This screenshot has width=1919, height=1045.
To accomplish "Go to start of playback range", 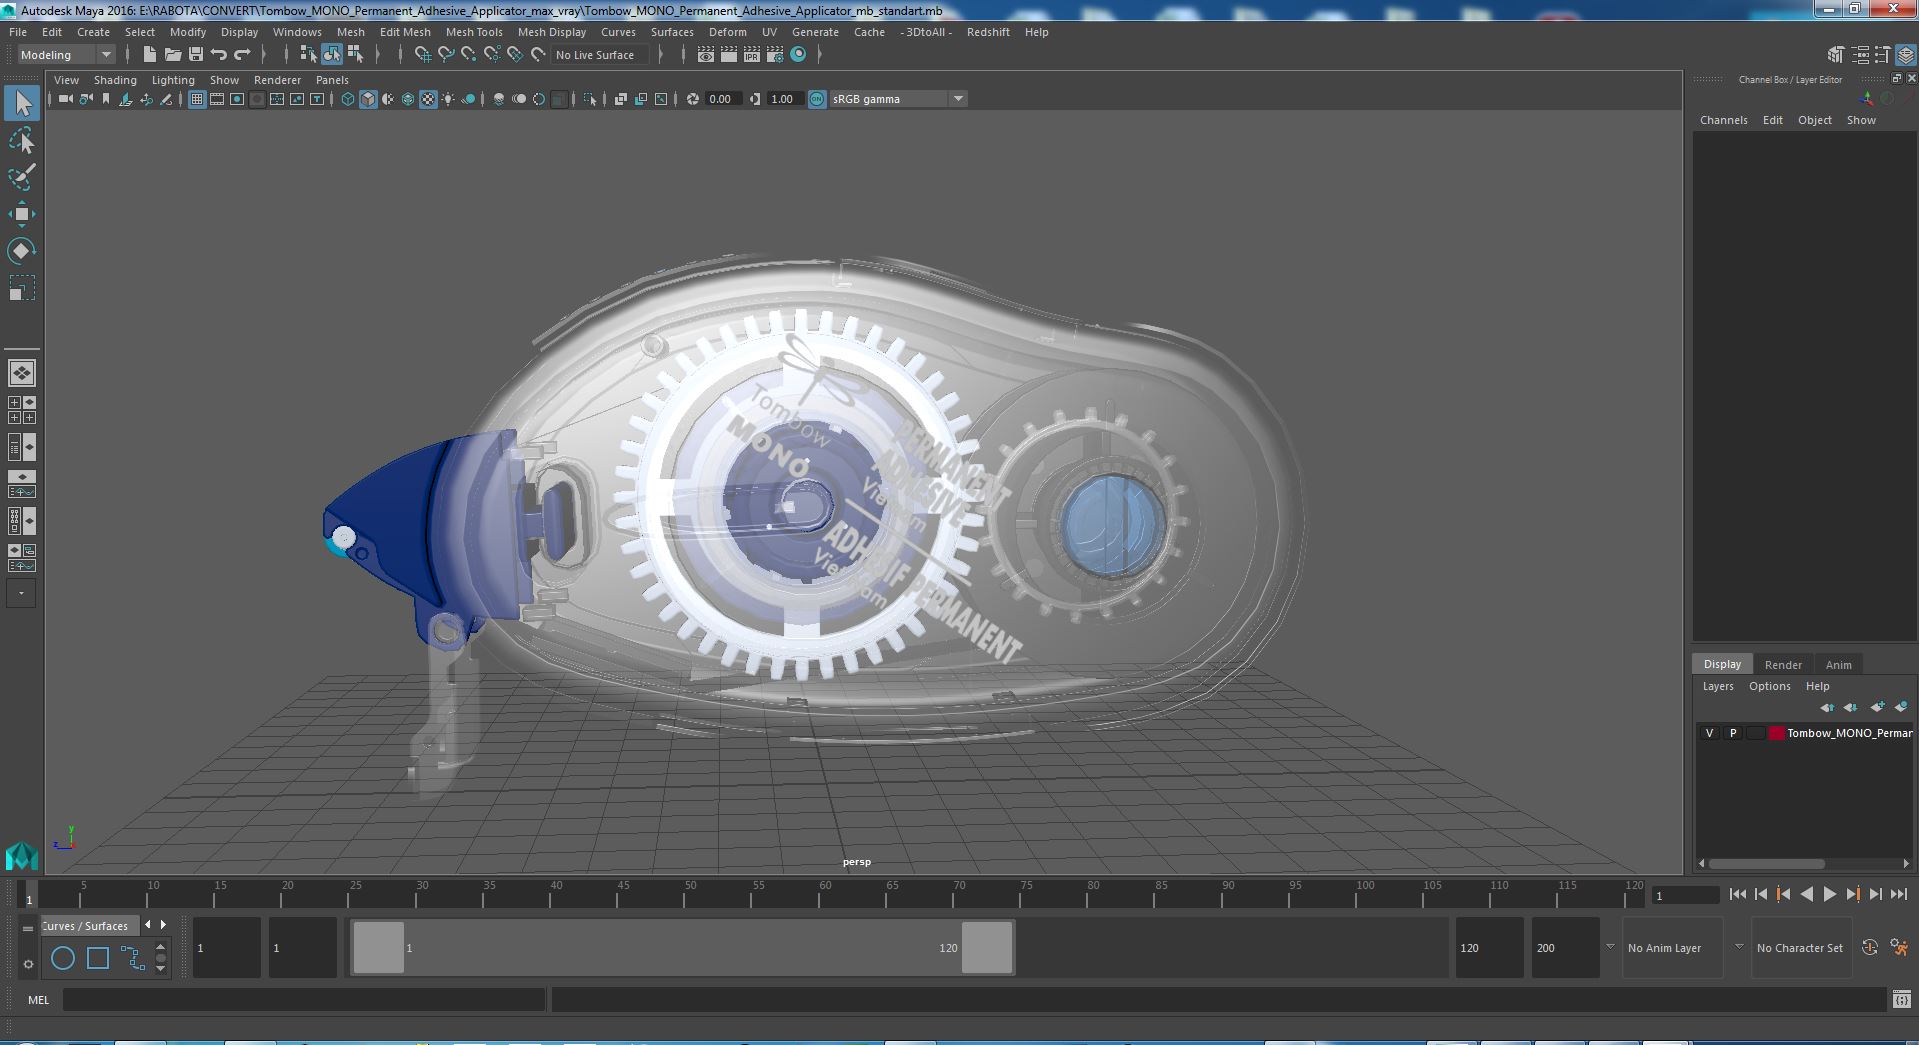I will [1737, 895].
